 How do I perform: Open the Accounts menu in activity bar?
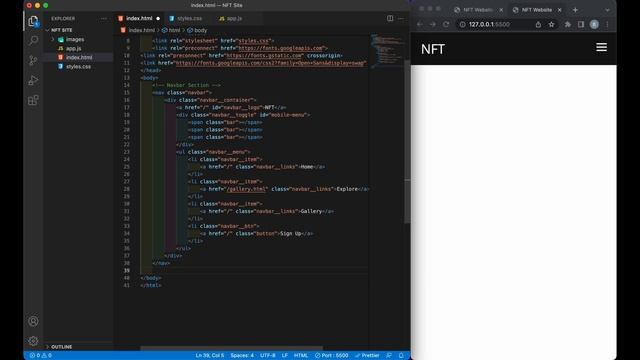(x=33, y=321)
